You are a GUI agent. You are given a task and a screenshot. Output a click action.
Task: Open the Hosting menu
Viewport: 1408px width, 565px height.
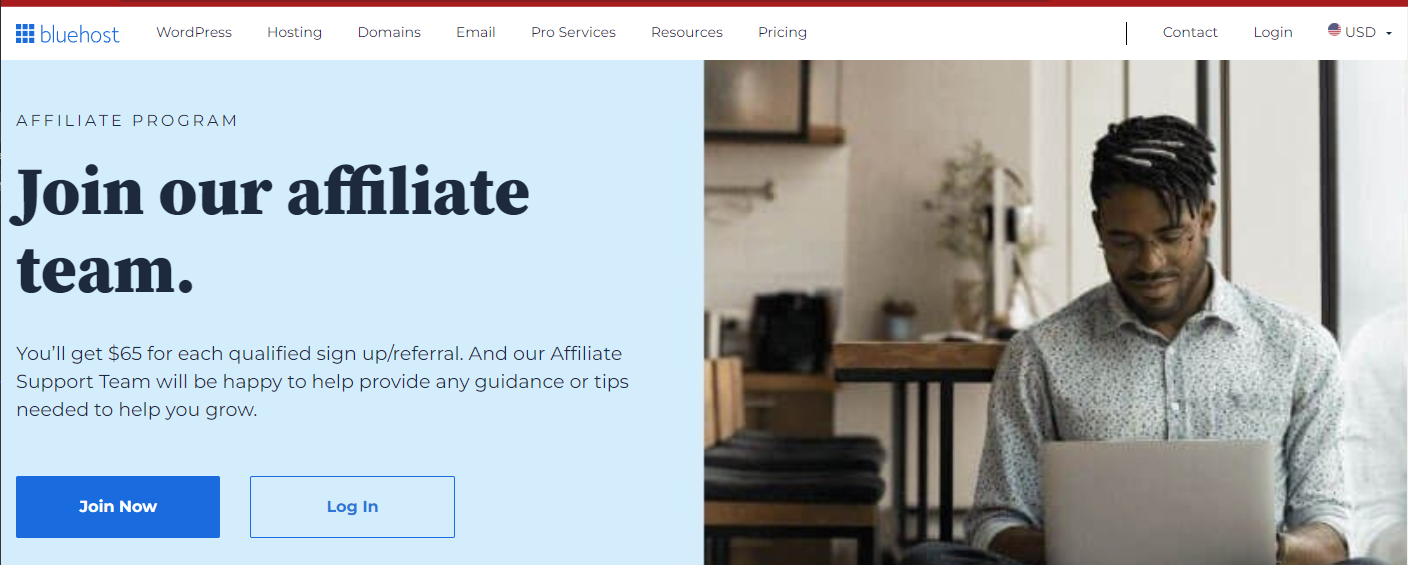[294, 32]
